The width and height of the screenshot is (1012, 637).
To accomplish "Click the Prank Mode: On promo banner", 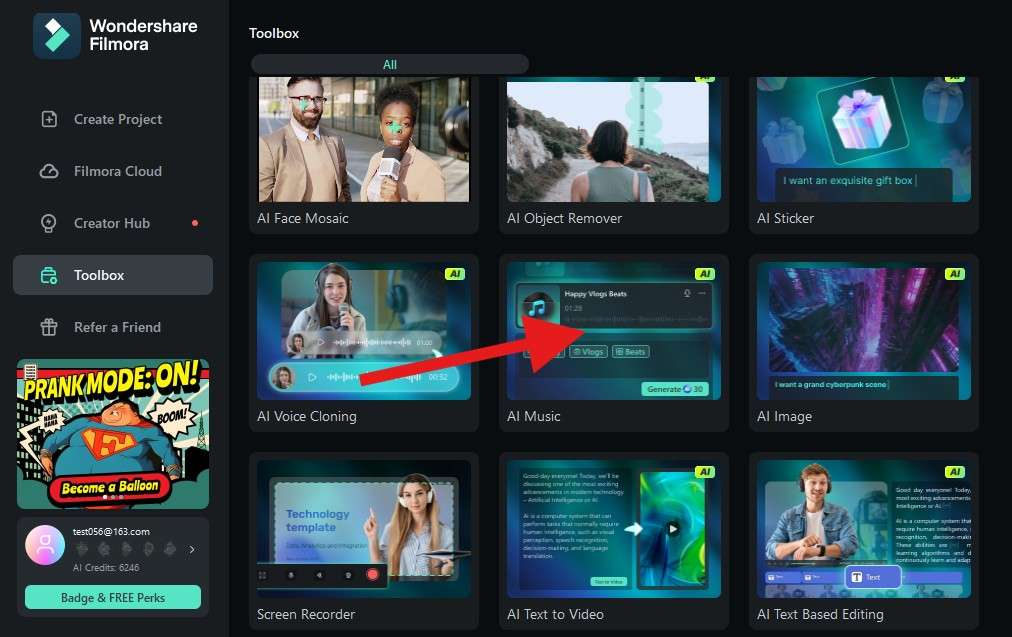I will 113,434.
